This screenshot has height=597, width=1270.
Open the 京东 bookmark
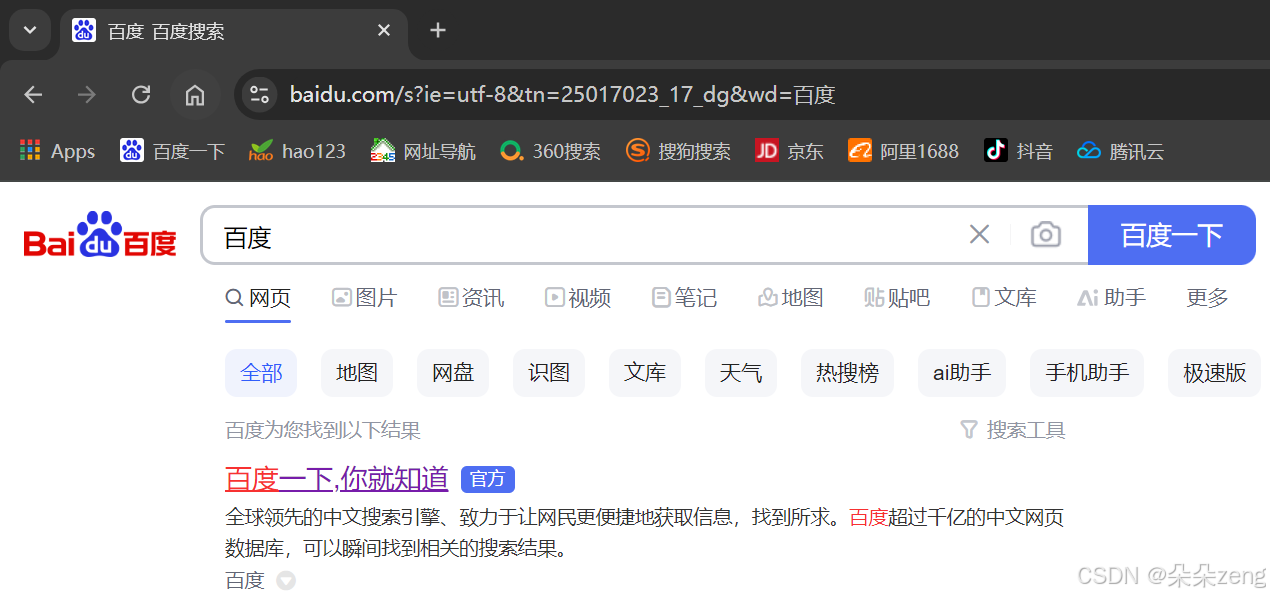click(x=789, y=151)
